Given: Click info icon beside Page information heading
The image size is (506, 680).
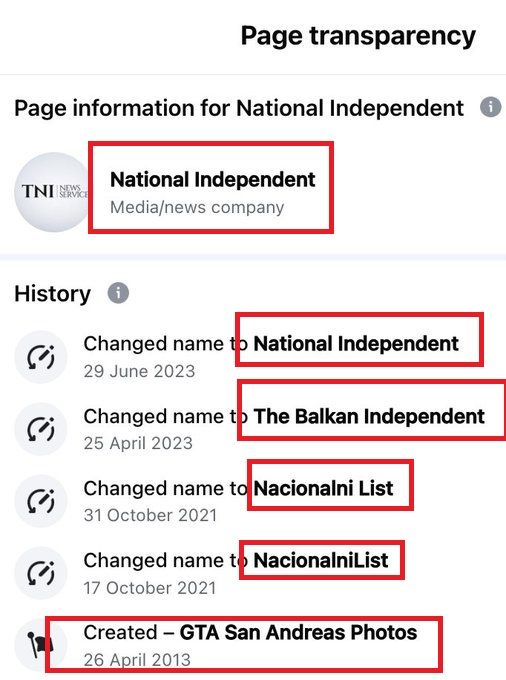Looking at the screenshot, I should click(490, 107).
